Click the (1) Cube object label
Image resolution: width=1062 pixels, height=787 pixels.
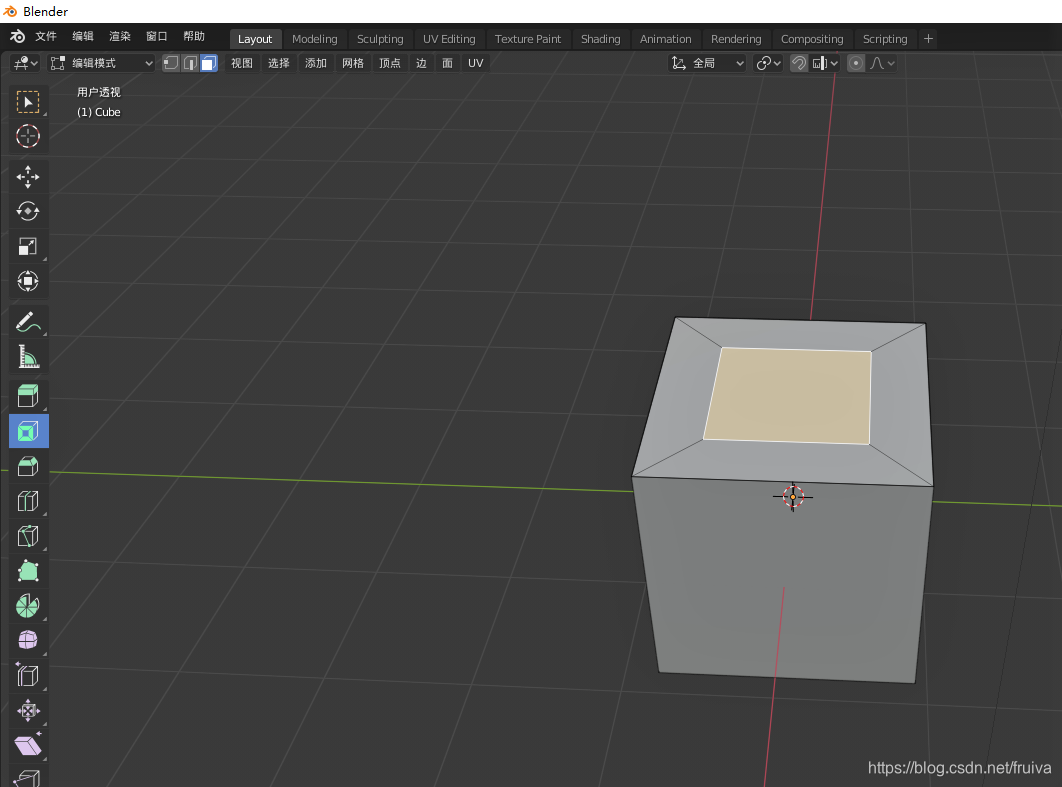pyautogui.click(x=98, y=112)
